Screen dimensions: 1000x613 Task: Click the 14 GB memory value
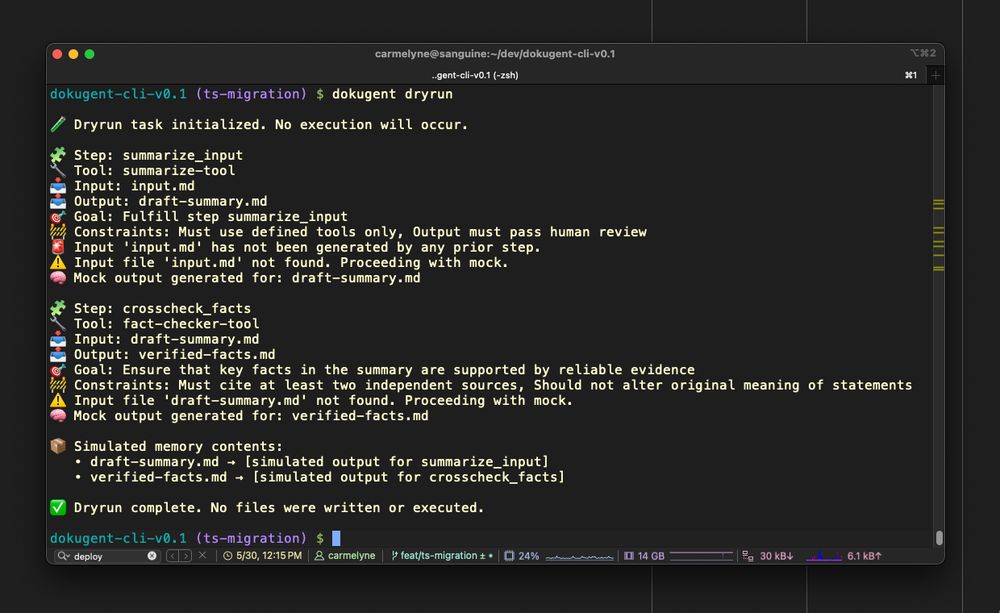click(651, 556)
